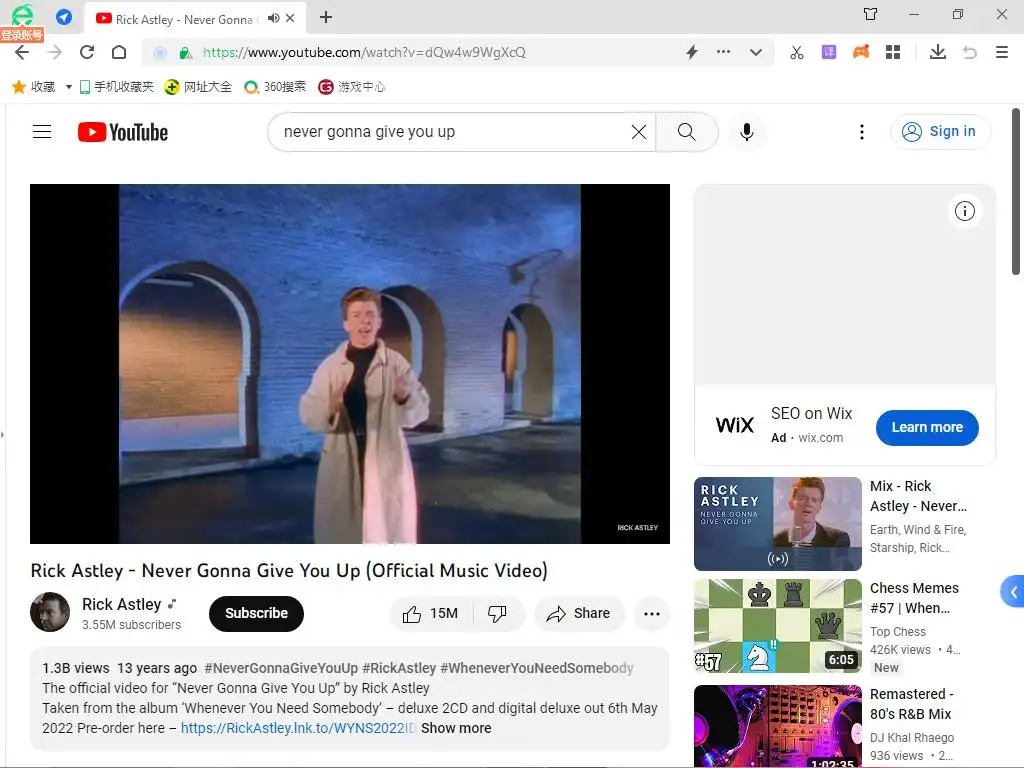The width and height of the screenshot is (1024, 768).
Task: Open the Mix - Rick Astley thumbnail
Action: 778,524
